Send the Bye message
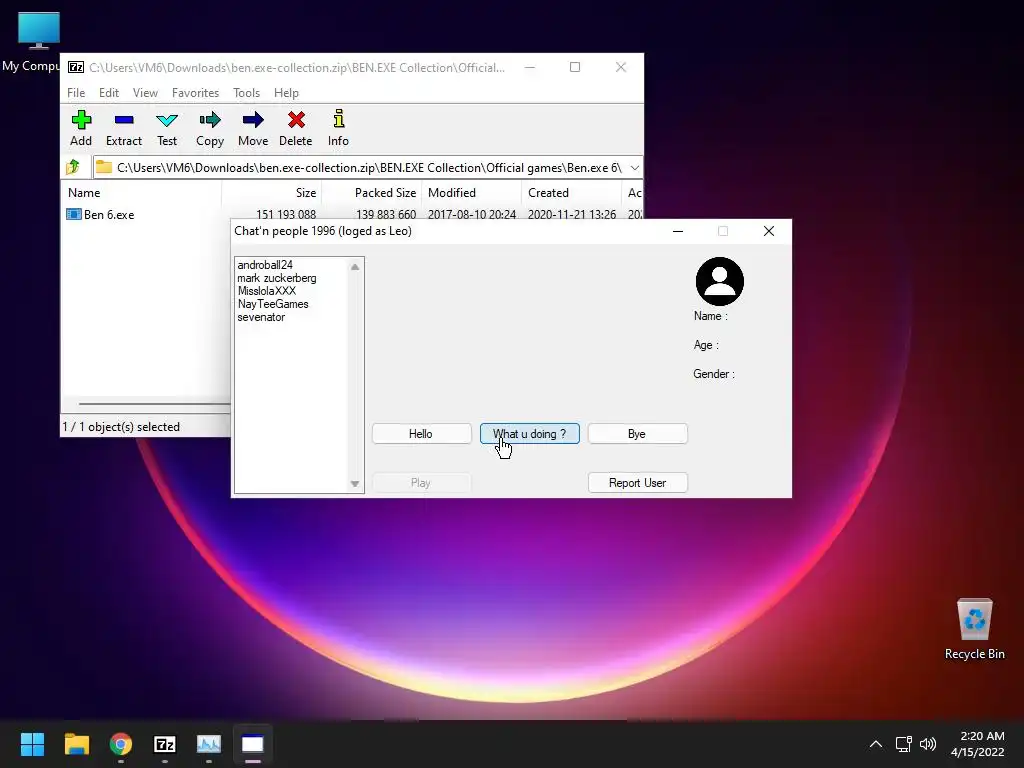 (x=637, y=434)
